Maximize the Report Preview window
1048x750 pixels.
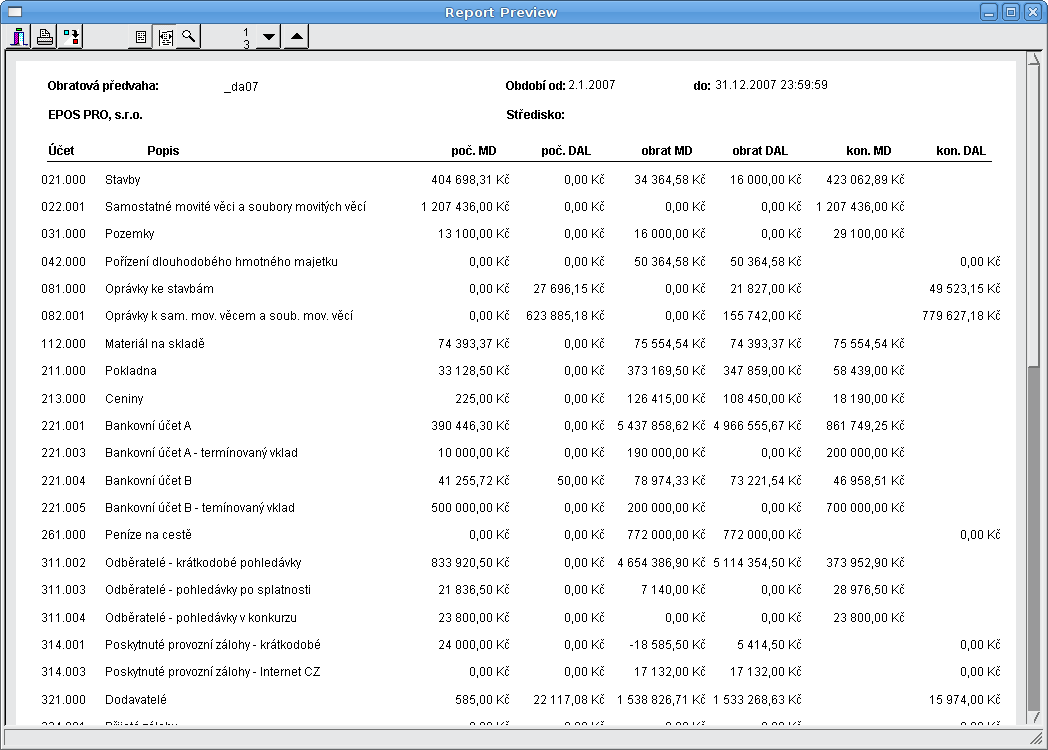[x=1010, y=12]
